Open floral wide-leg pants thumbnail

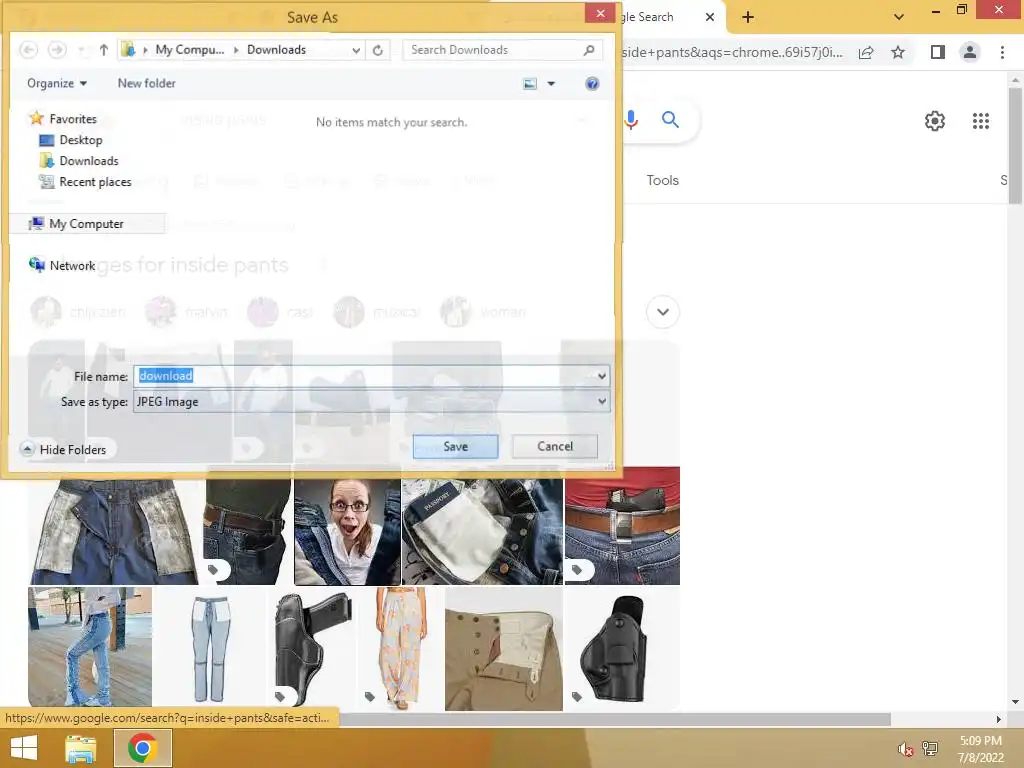point(400,648)
